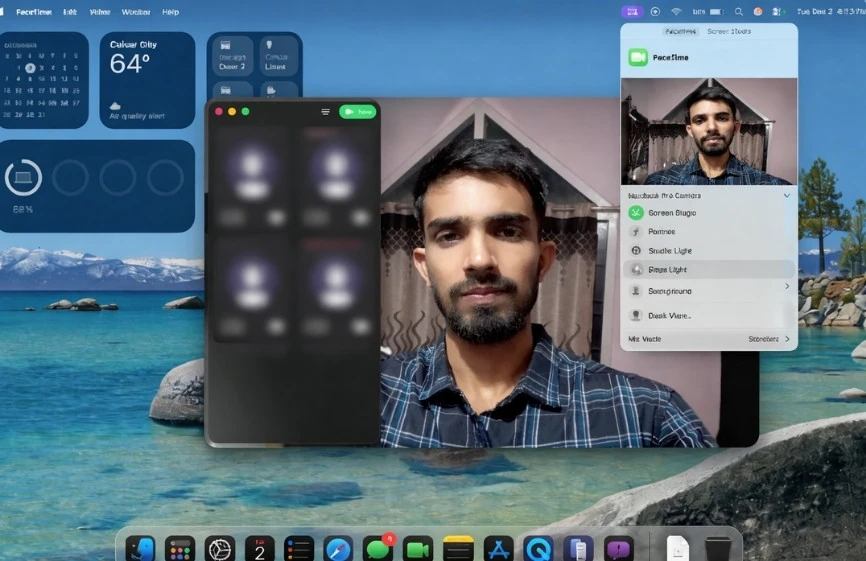Image resolution: width=866 pixels, height=561 pixels.
Task: Click the orange round icon in menu bar
Action: 758,12
